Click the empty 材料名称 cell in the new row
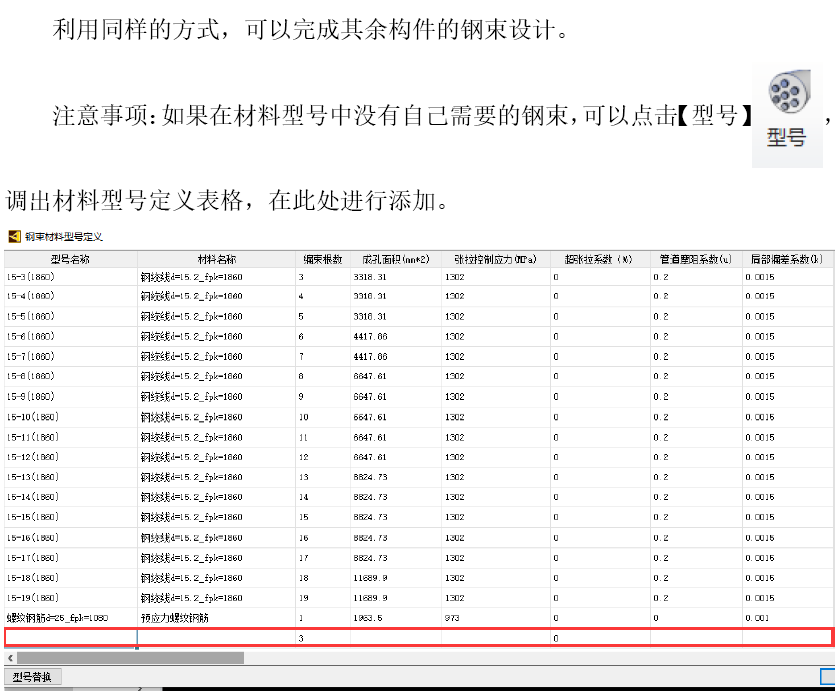 216,638
